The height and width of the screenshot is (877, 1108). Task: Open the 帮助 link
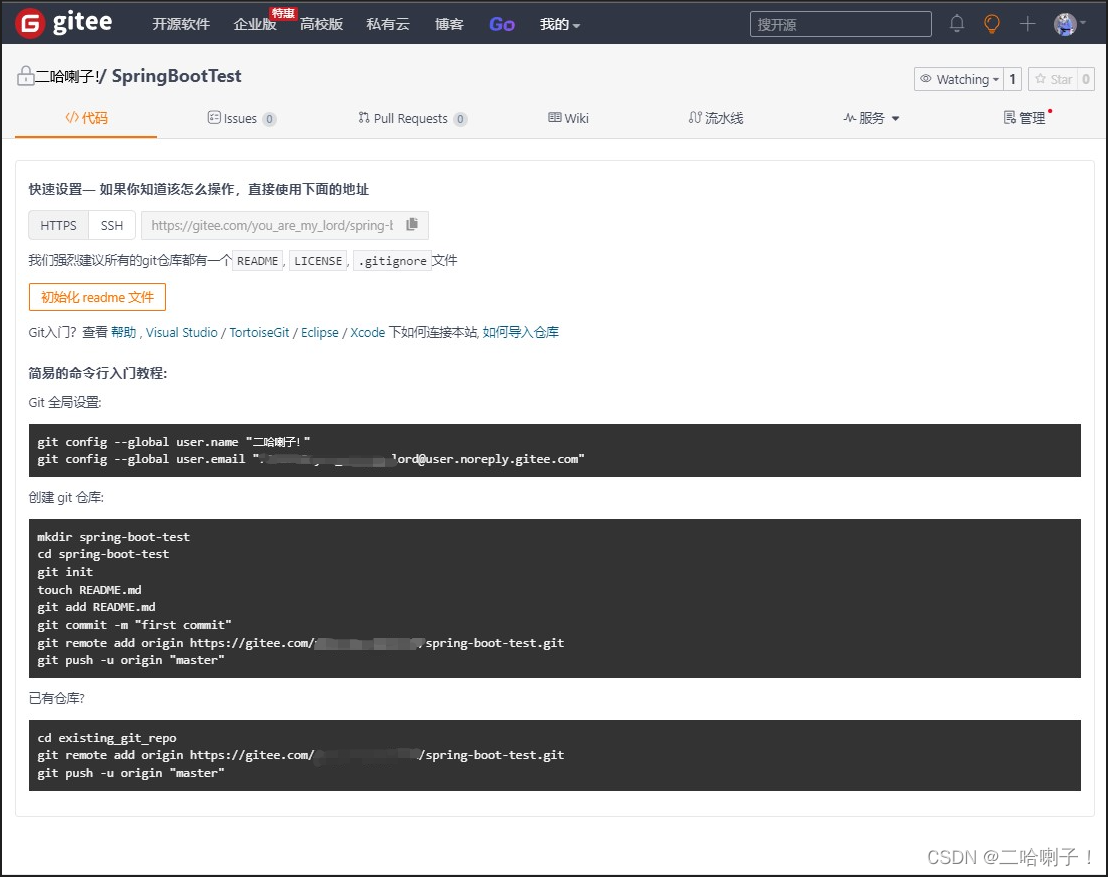(x=124, y=332)
